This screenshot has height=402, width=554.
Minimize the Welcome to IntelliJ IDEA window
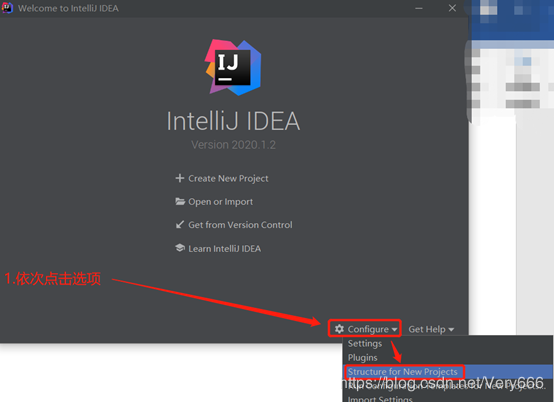(419, 8)
